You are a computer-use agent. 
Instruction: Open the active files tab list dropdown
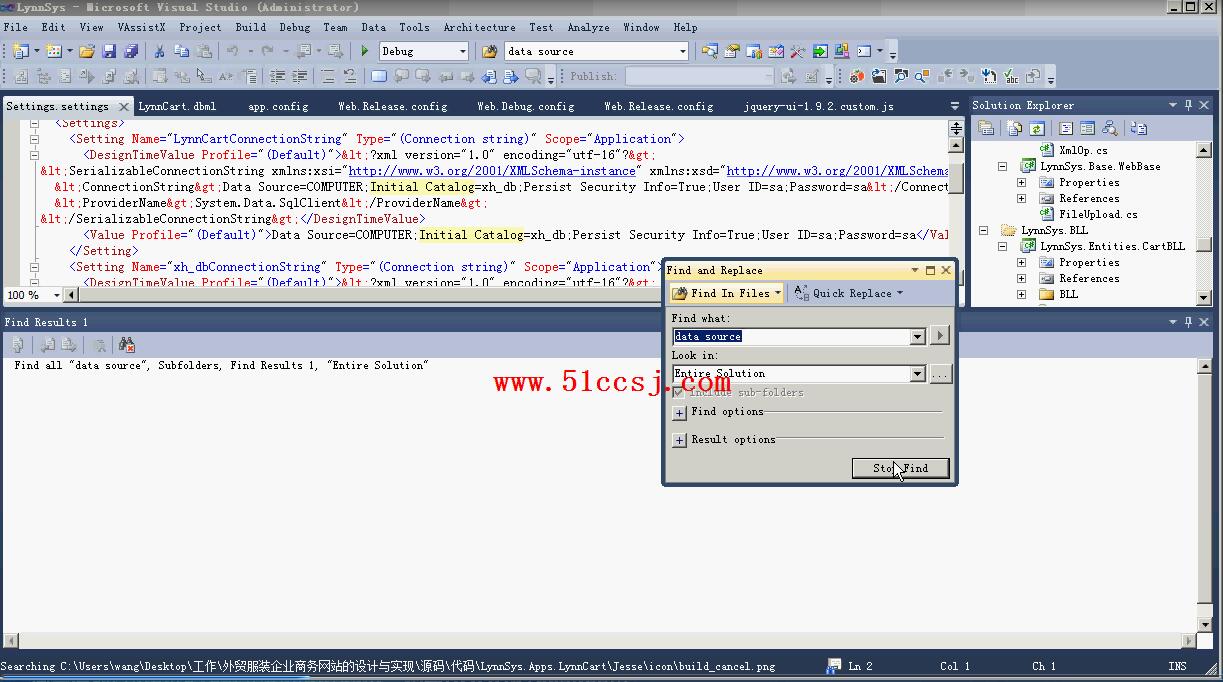[x=954, y=105]
